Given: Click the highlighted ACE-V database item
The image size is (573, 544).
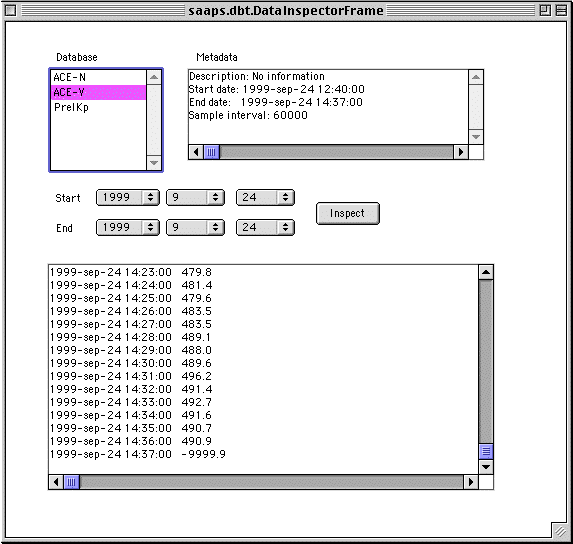Looking at the screenshot, I should tap(98, 92).
